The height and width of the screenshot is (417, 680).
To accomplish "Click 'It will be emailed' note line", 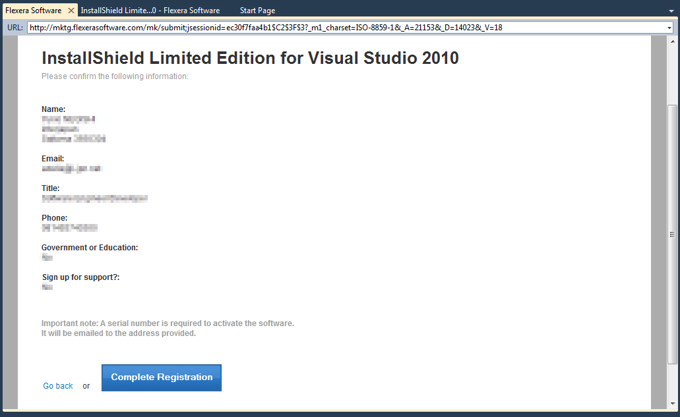I will pyautogui.click(x=118, y=333).
